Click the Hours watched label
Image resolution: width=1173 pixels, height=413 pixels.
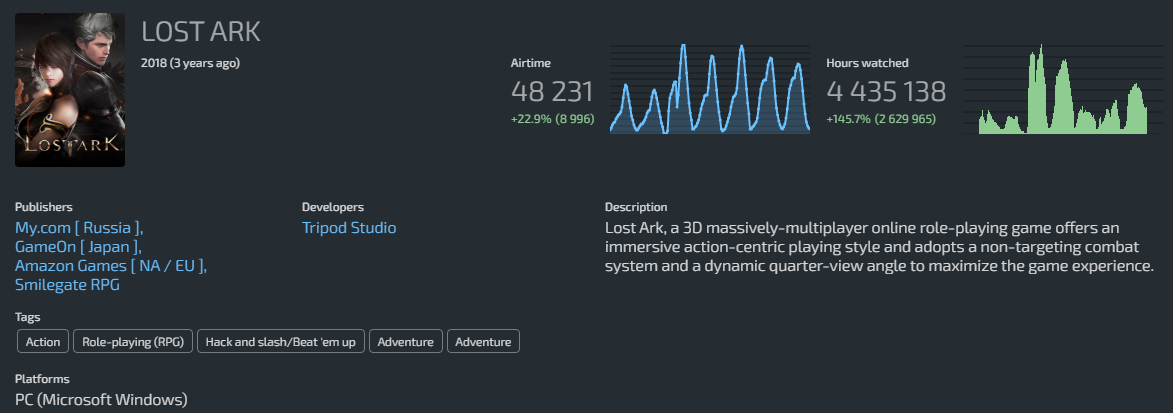867,64
